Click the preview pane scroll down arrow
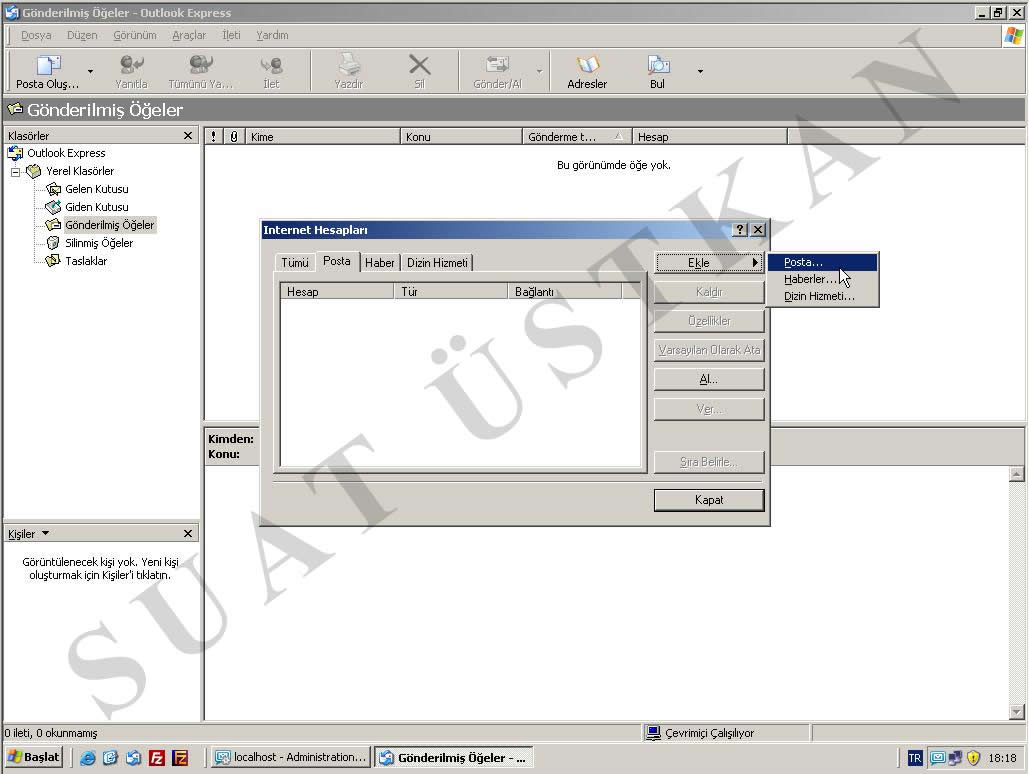This screenshot has height=774, width=1029. tap(1017, 712)
